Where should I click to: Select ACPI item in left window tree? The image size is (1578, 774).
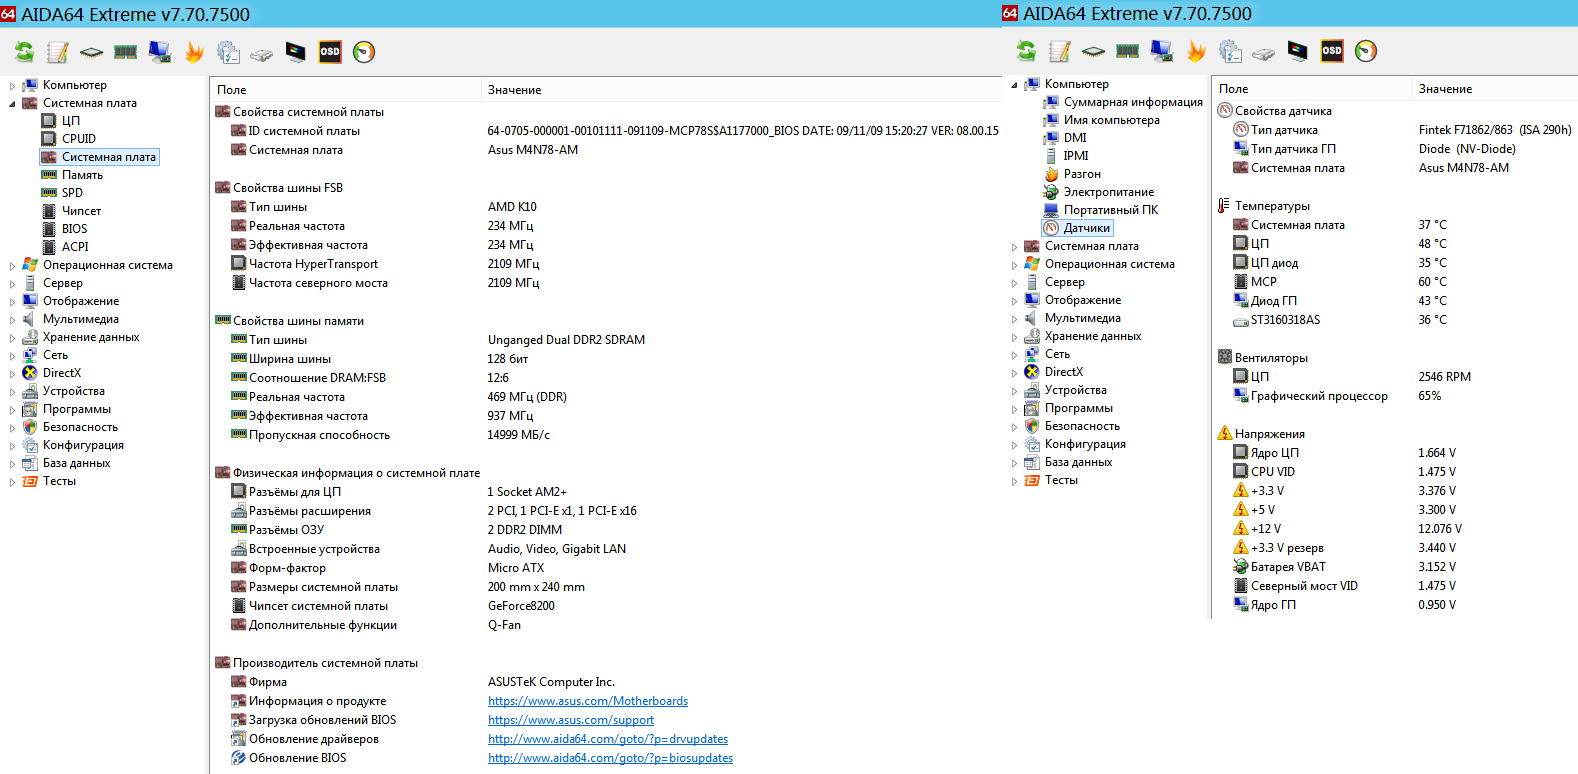click(75, 247)
